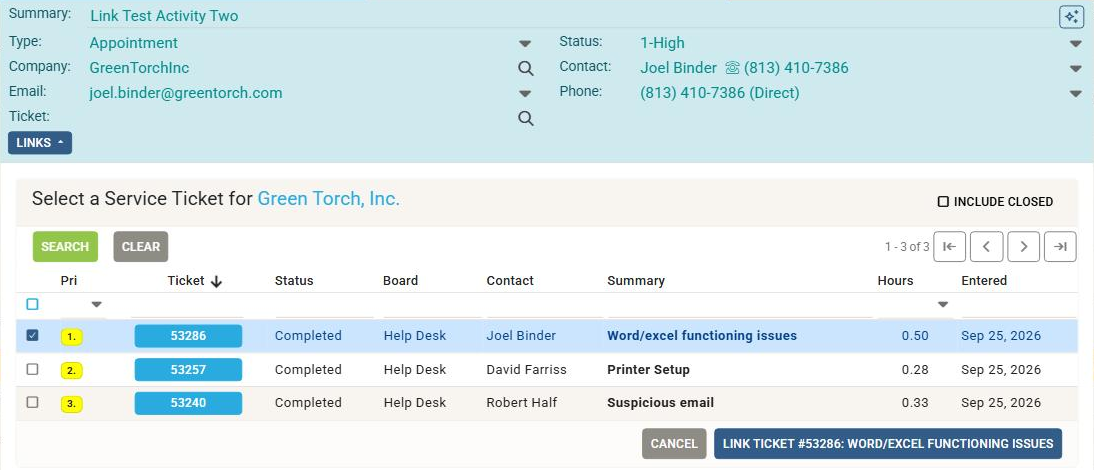Go to last page of tickets
1094x470 pixels.
click(1061, 247)
